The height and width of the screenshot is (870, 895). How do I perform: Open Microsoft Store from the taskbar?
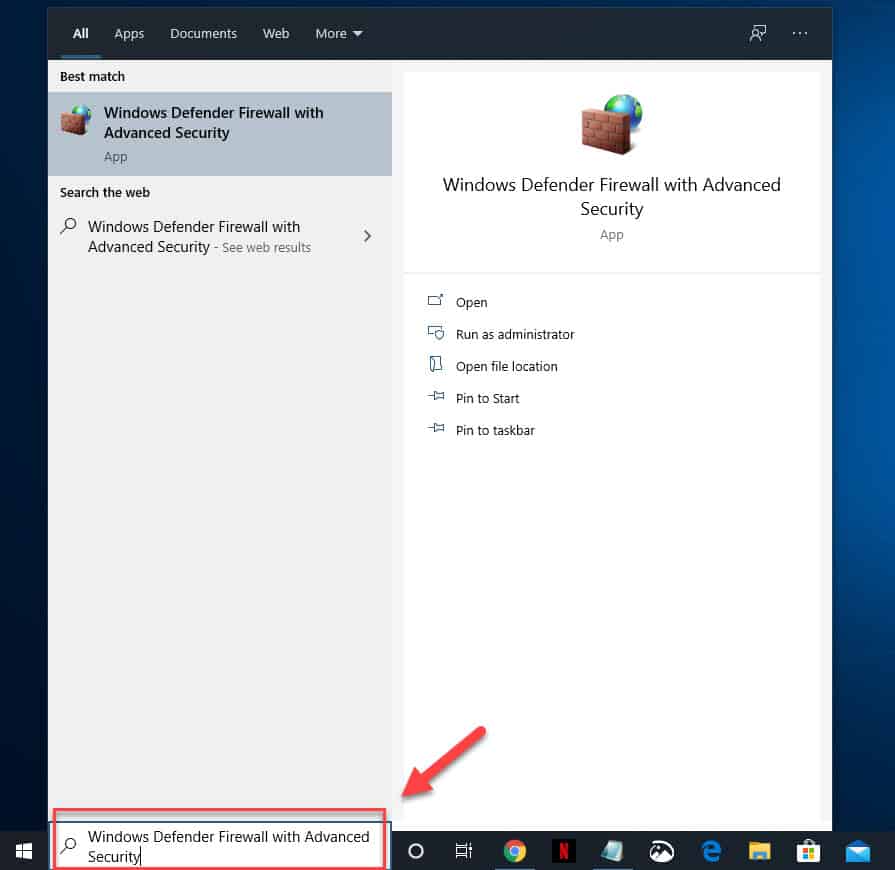click(x=808, y=851)
